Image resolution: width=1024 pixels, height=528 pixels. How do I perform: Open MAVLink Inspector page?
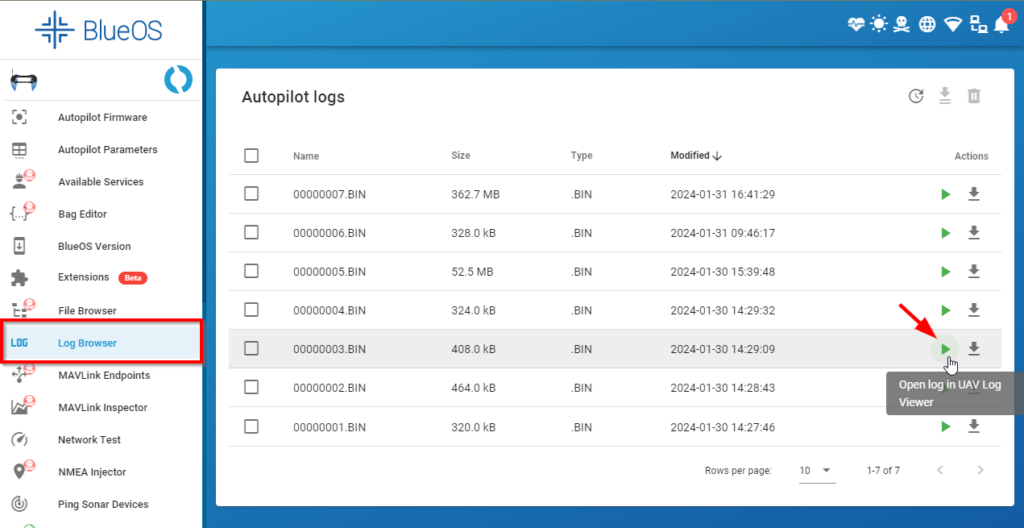pyautogui.click(x=101, y=408)
